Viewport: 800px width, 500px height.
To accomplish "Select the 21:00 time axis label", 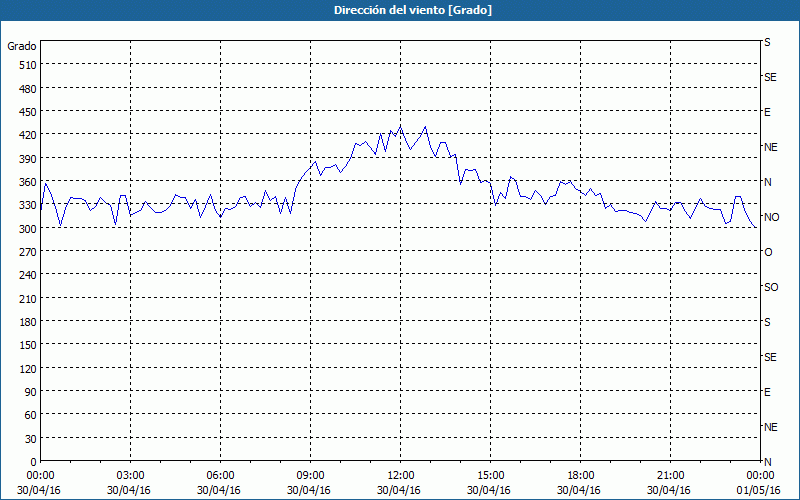I will (670, 476).
